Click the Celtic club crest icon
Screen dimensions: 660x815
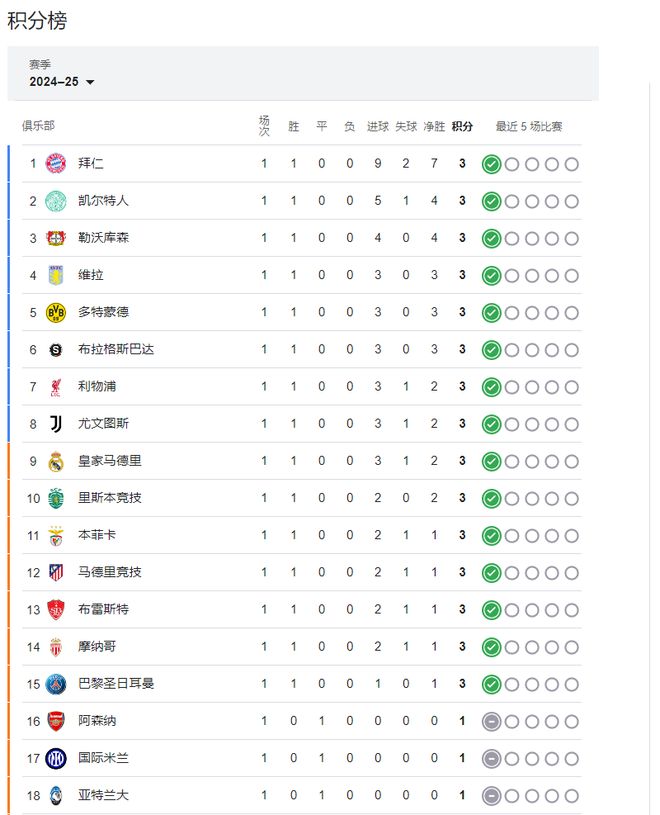tap(56, 201)
